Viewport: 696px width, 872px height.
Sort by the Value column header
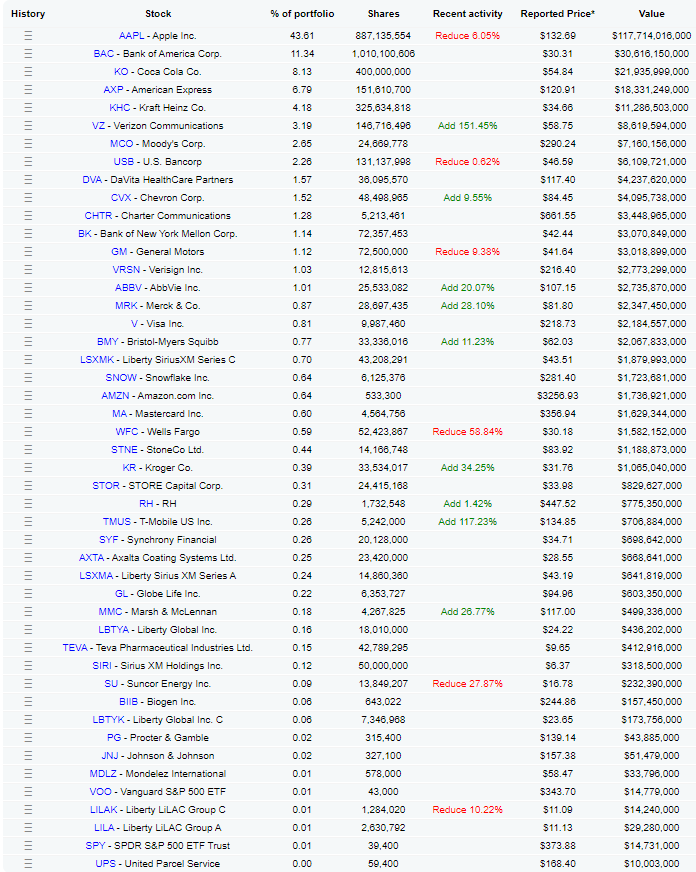(652, 14)
